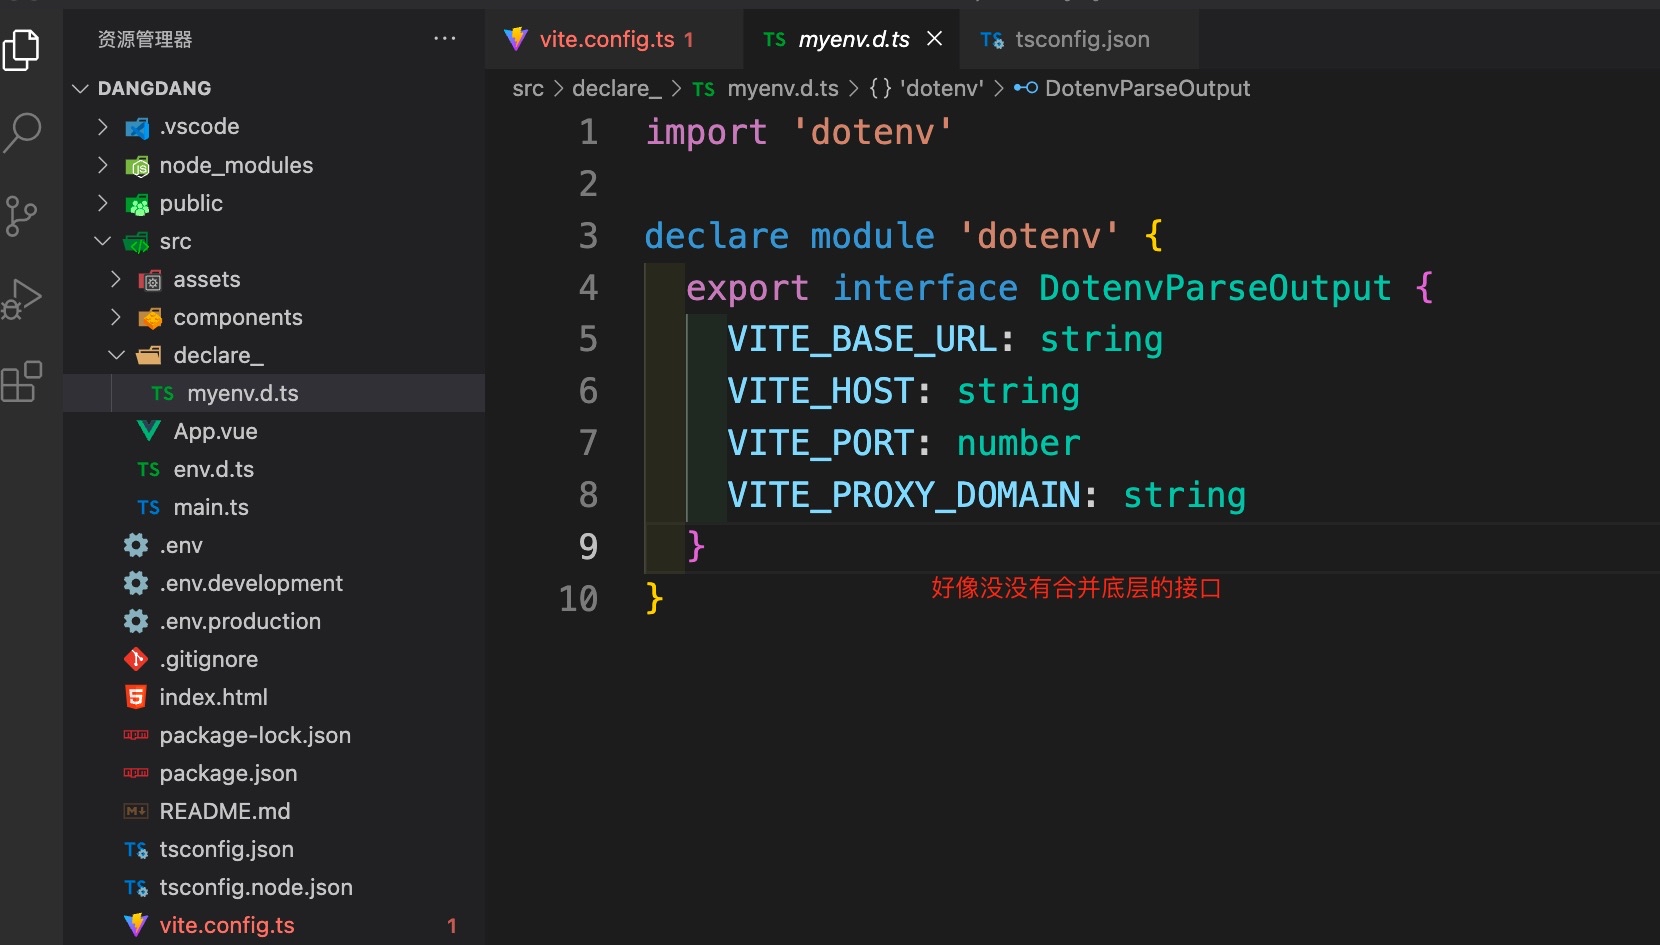Click line number 1 in the gutter

point(589,132)
